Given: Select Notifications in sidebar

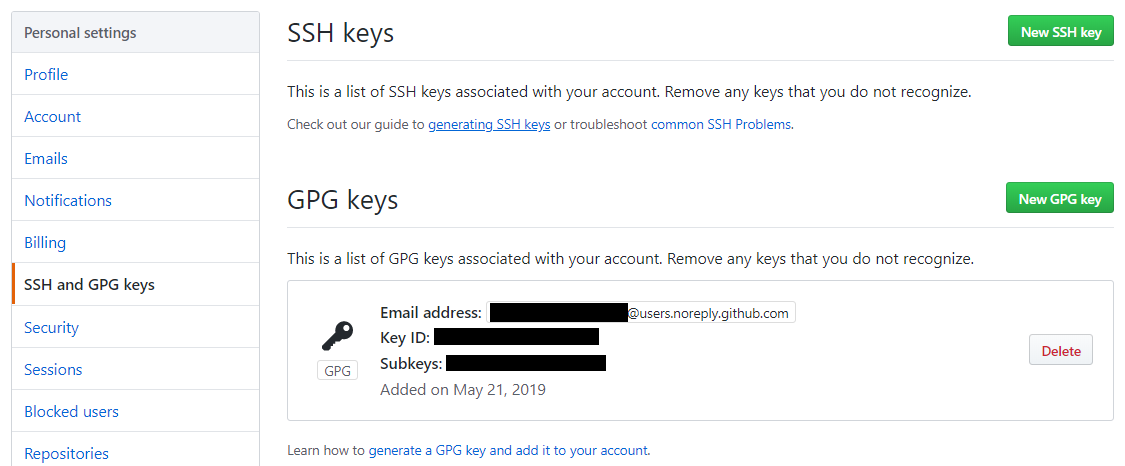Looking at the screenshot, I should [68, 201].
